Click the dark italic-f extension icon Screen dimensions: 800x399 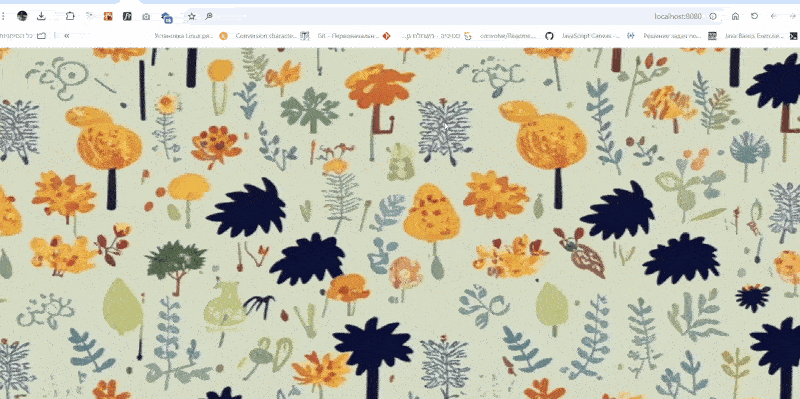pyautogui.click(x=127, y=16)
